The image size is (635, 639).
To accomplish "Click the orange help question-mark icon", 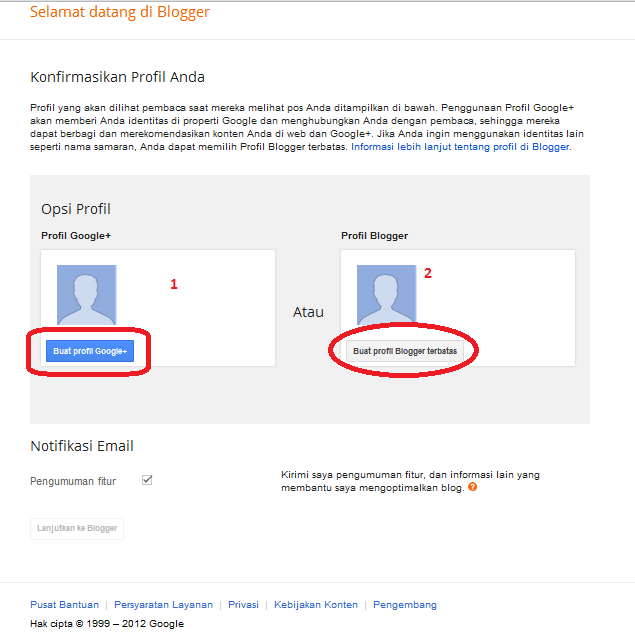I will [472, 487].
